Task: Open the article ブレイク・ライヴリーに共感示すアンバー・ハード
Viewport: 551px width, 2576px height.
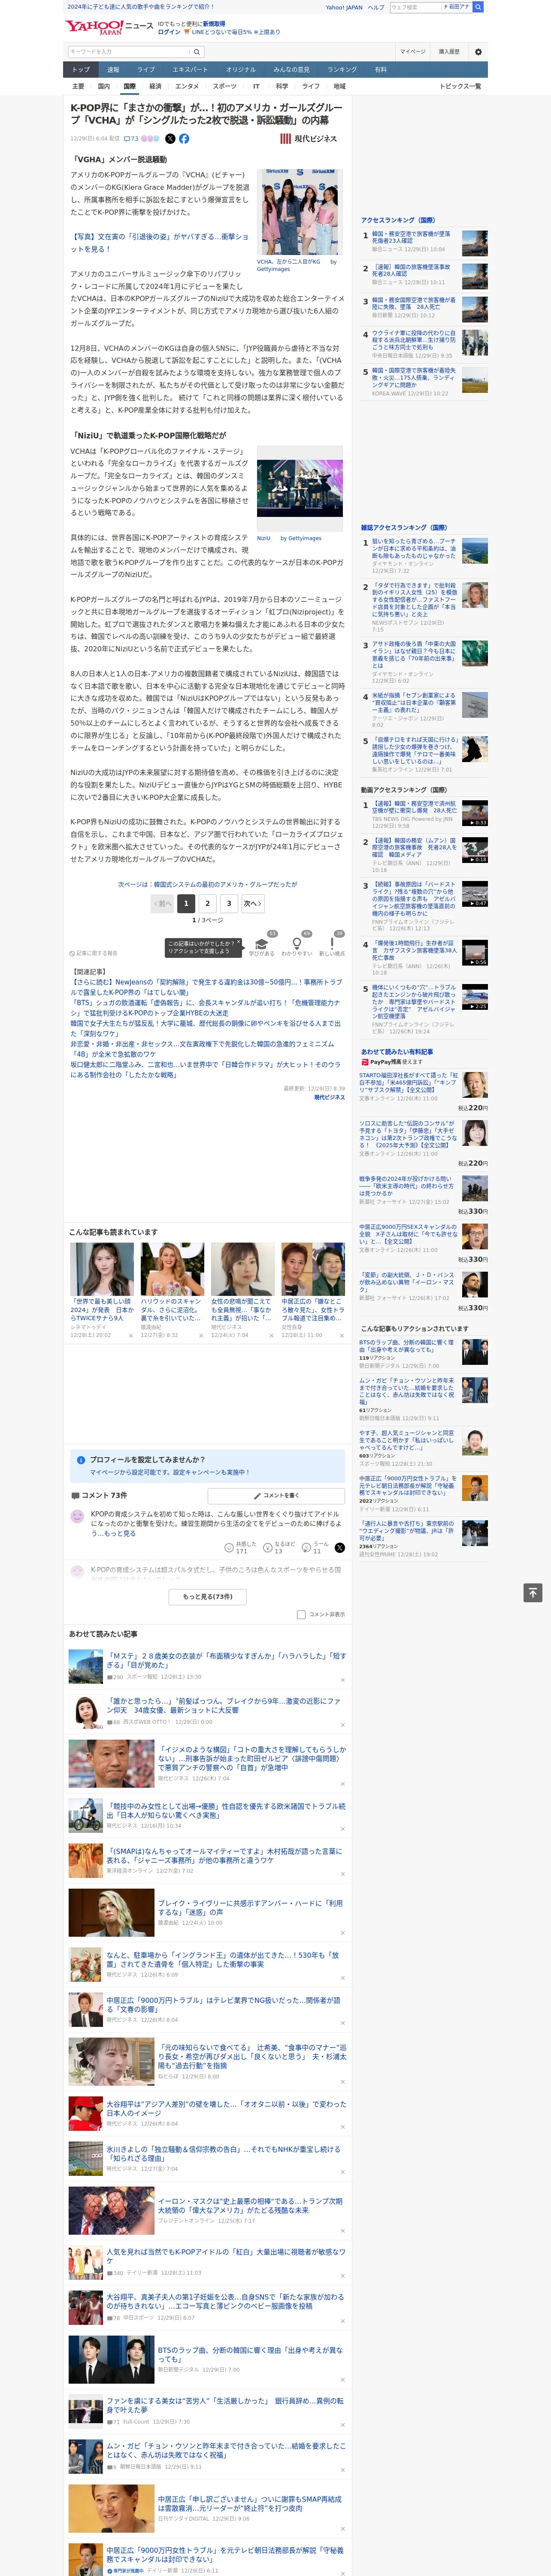Action: (x=250, y=1907)
